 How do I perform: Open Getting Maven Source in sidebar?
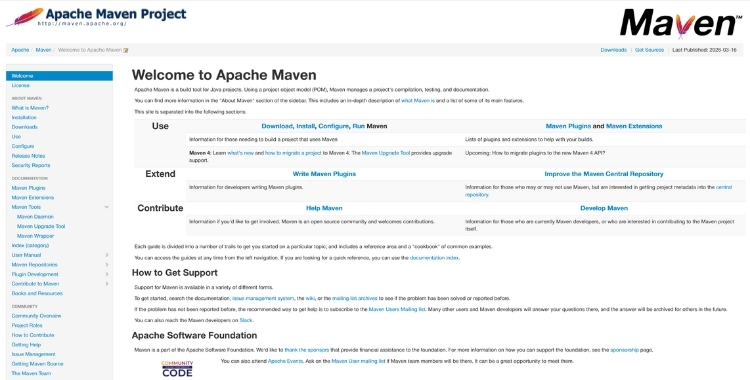pyautogui.click(x=37, y=364)
